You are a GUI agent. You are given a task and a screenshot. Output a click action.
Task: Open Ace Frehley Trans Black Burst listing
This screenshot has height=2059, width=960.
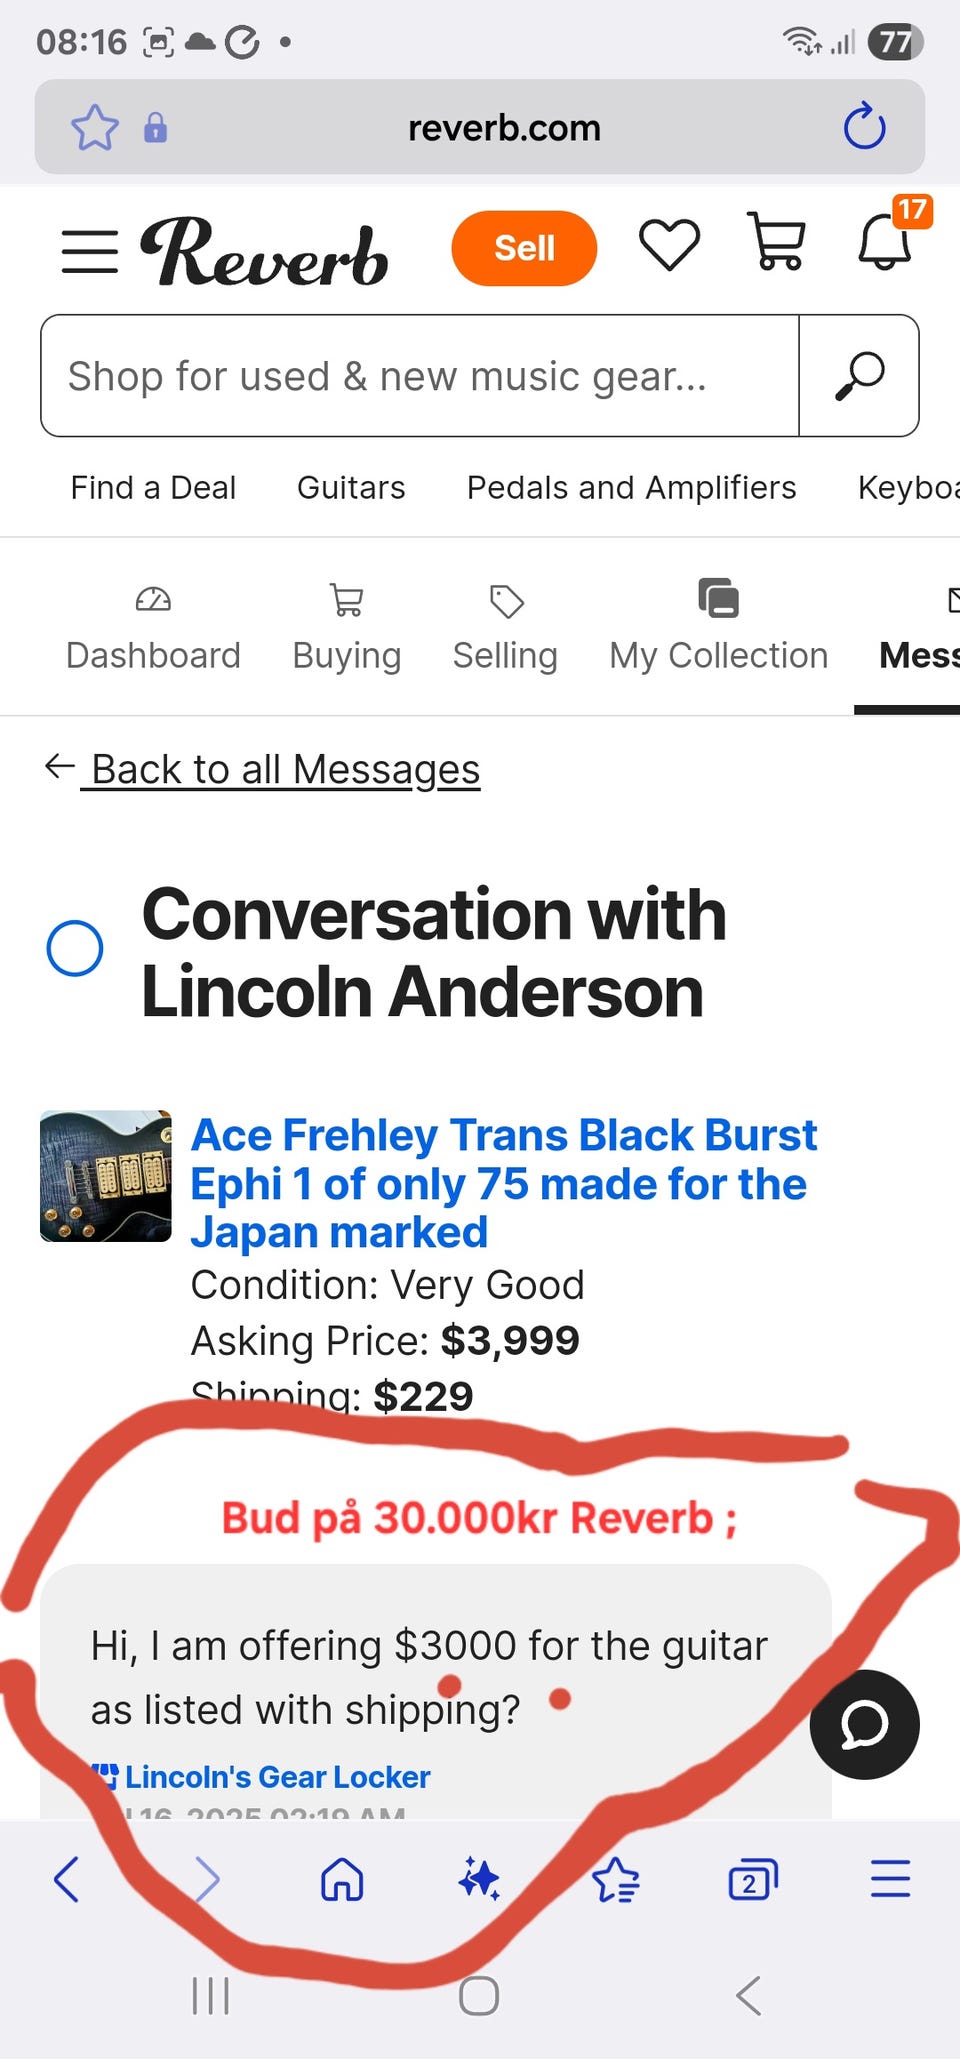(504, 1184)
